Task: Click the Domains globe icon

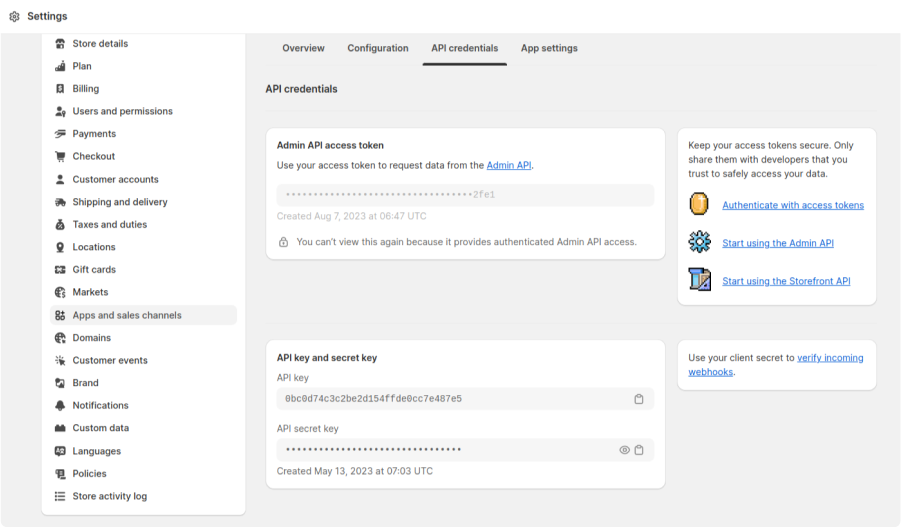Action: (x=60, y=338)
